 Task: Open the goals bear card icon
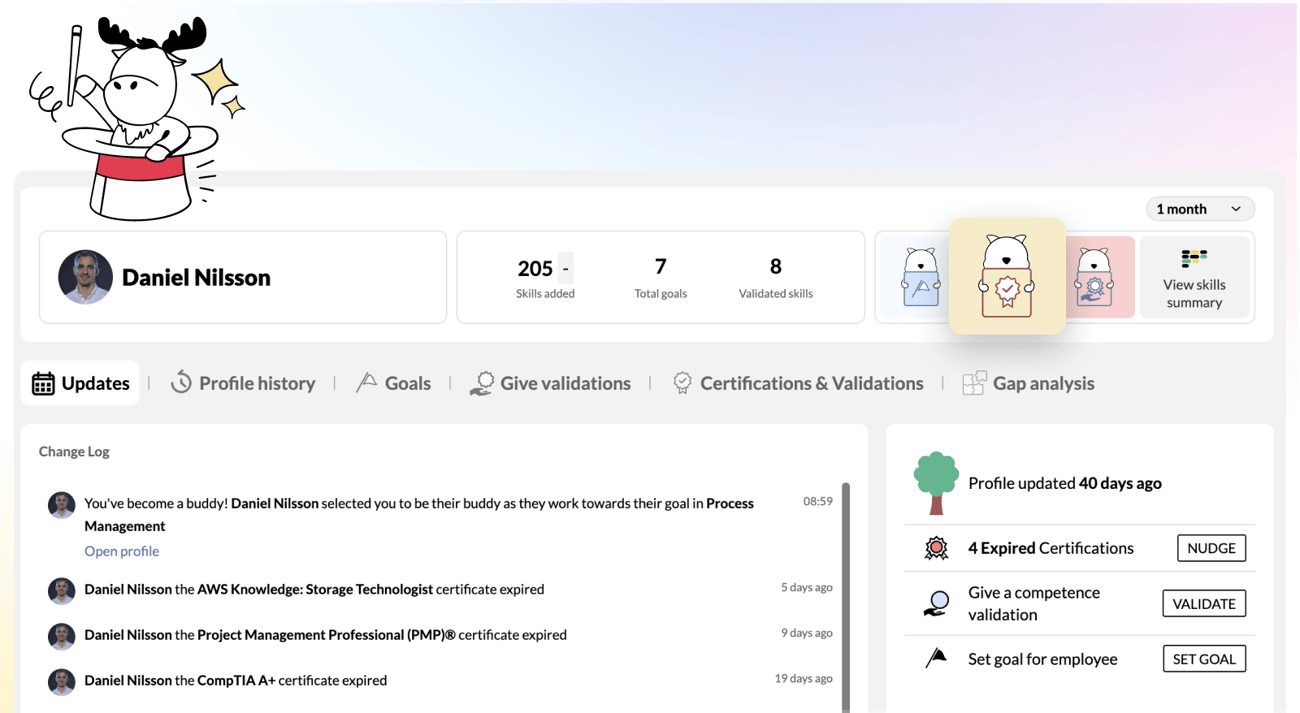tap(920, 277)
